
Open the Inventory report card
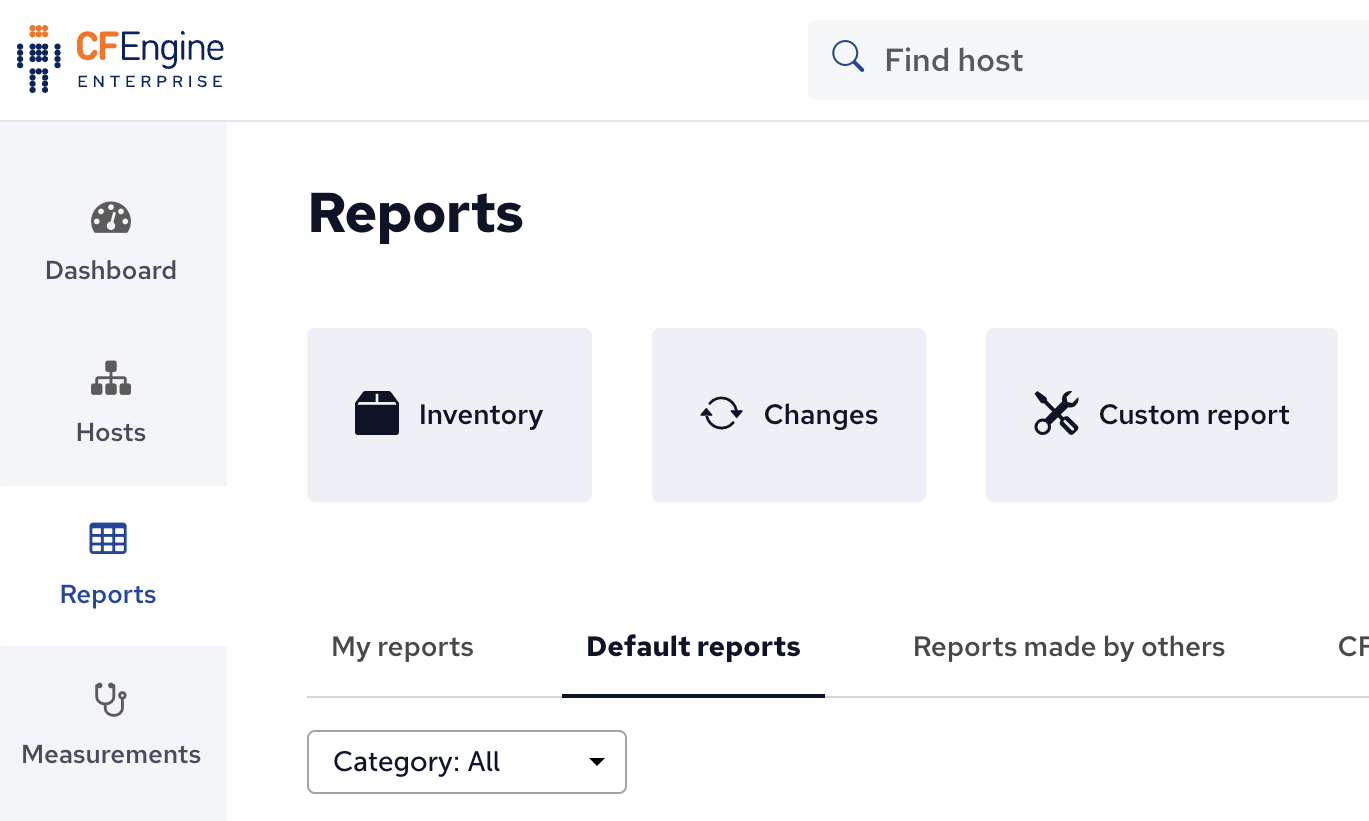[x=449, y=415]
